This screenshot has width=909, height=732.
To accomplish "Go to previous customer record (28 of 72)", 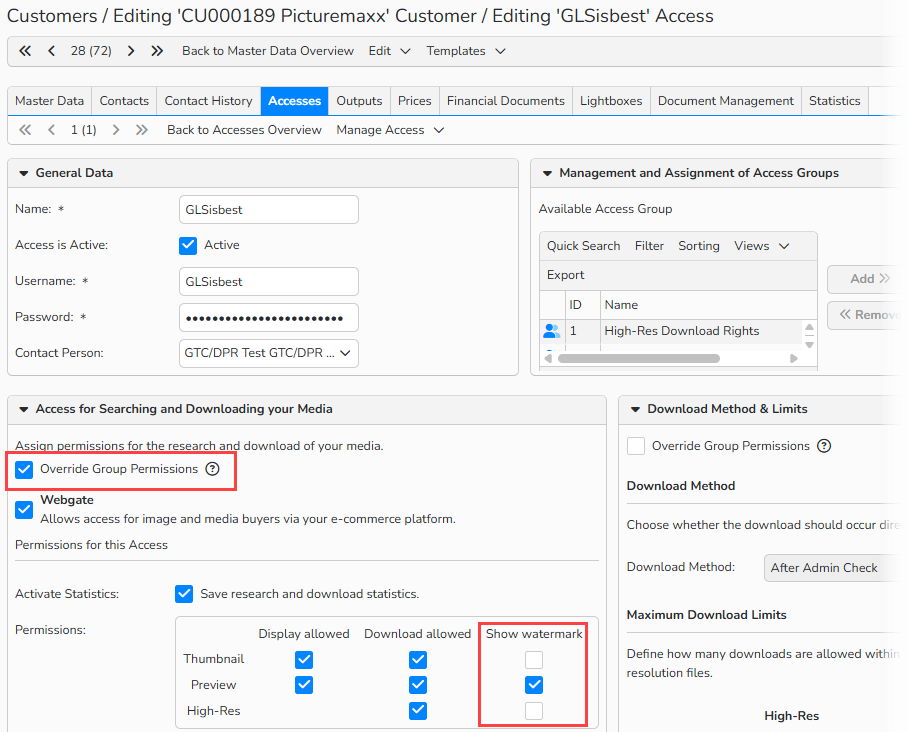I will coord(52,51).
